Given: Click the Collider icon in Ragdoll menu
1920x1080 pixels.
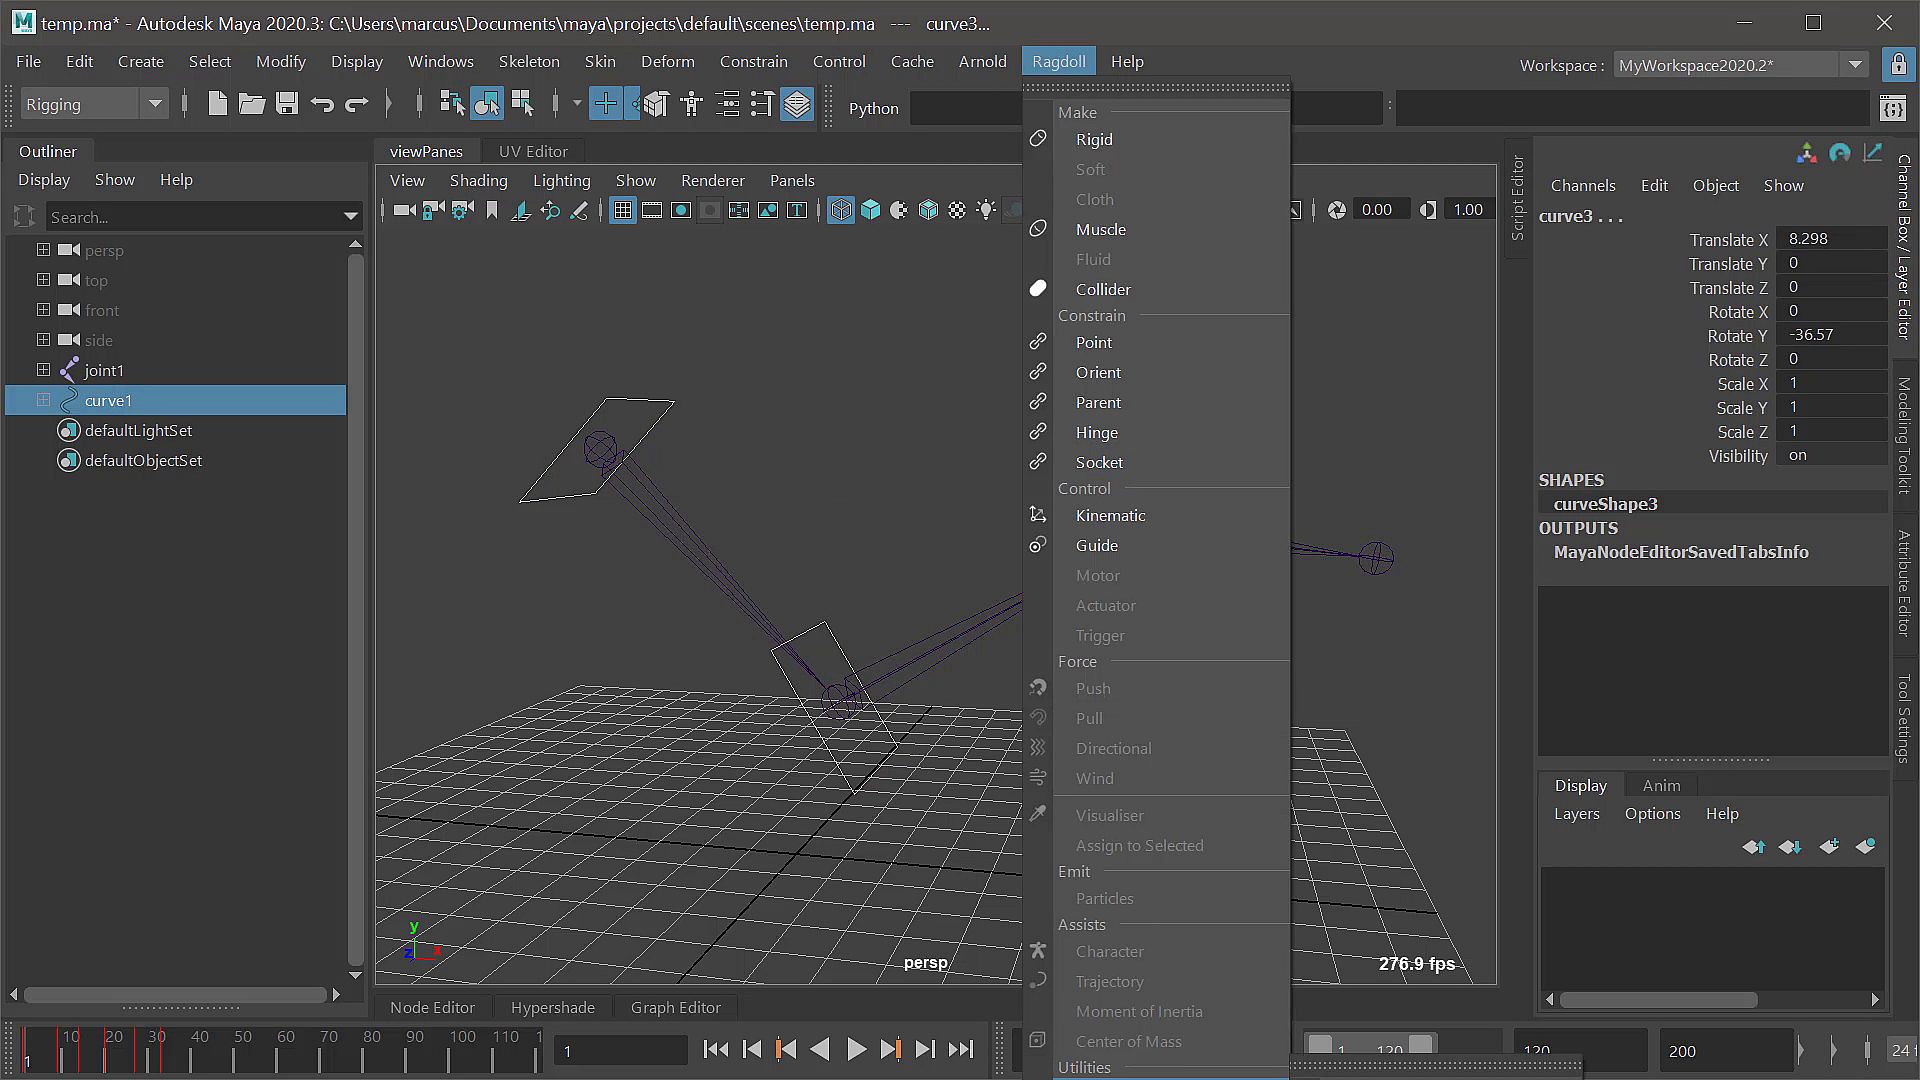Looking at the screenshot, I should tap(1038, 289).
